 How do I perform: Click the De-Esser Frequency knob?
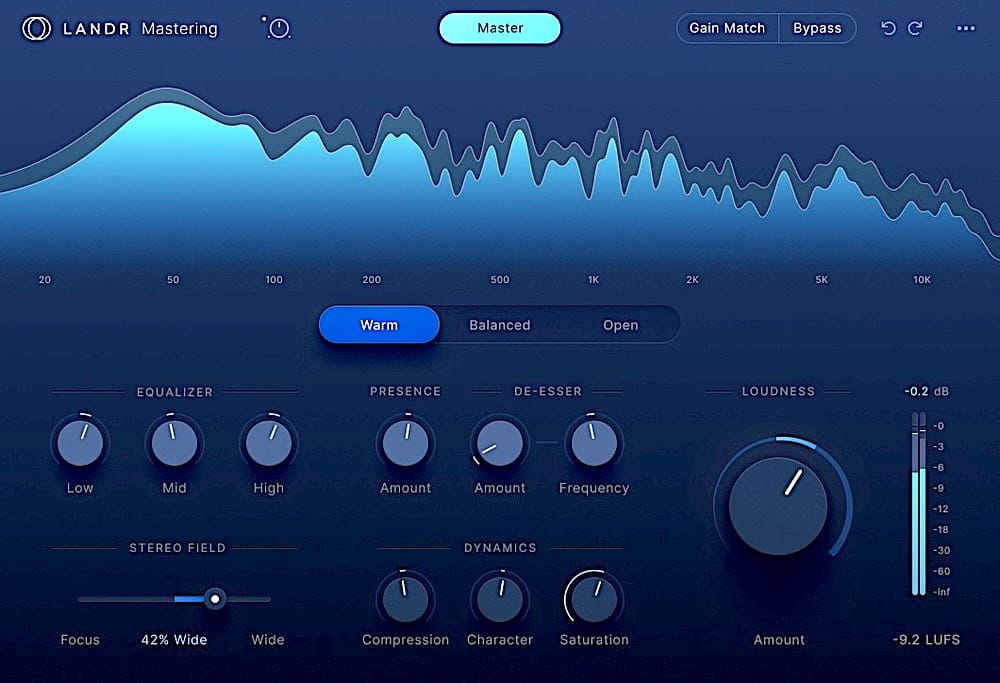click(593, 443)
